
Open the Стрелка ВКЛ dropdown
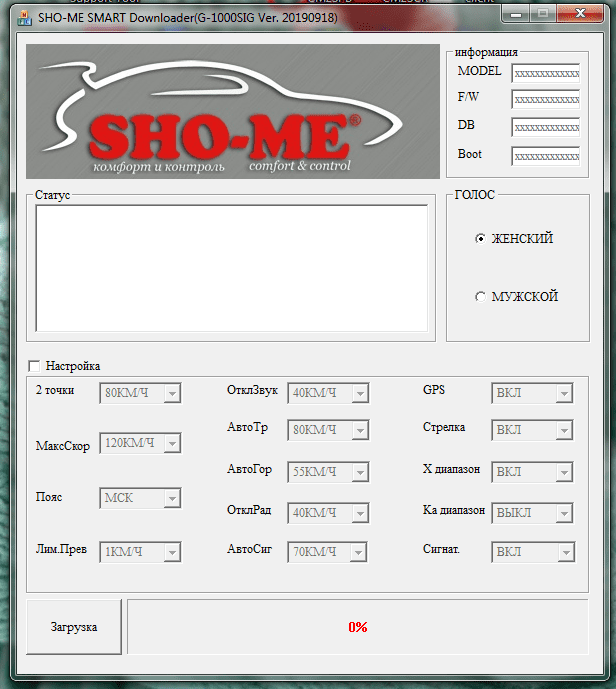pyautogui.click(x=533, y=430)
